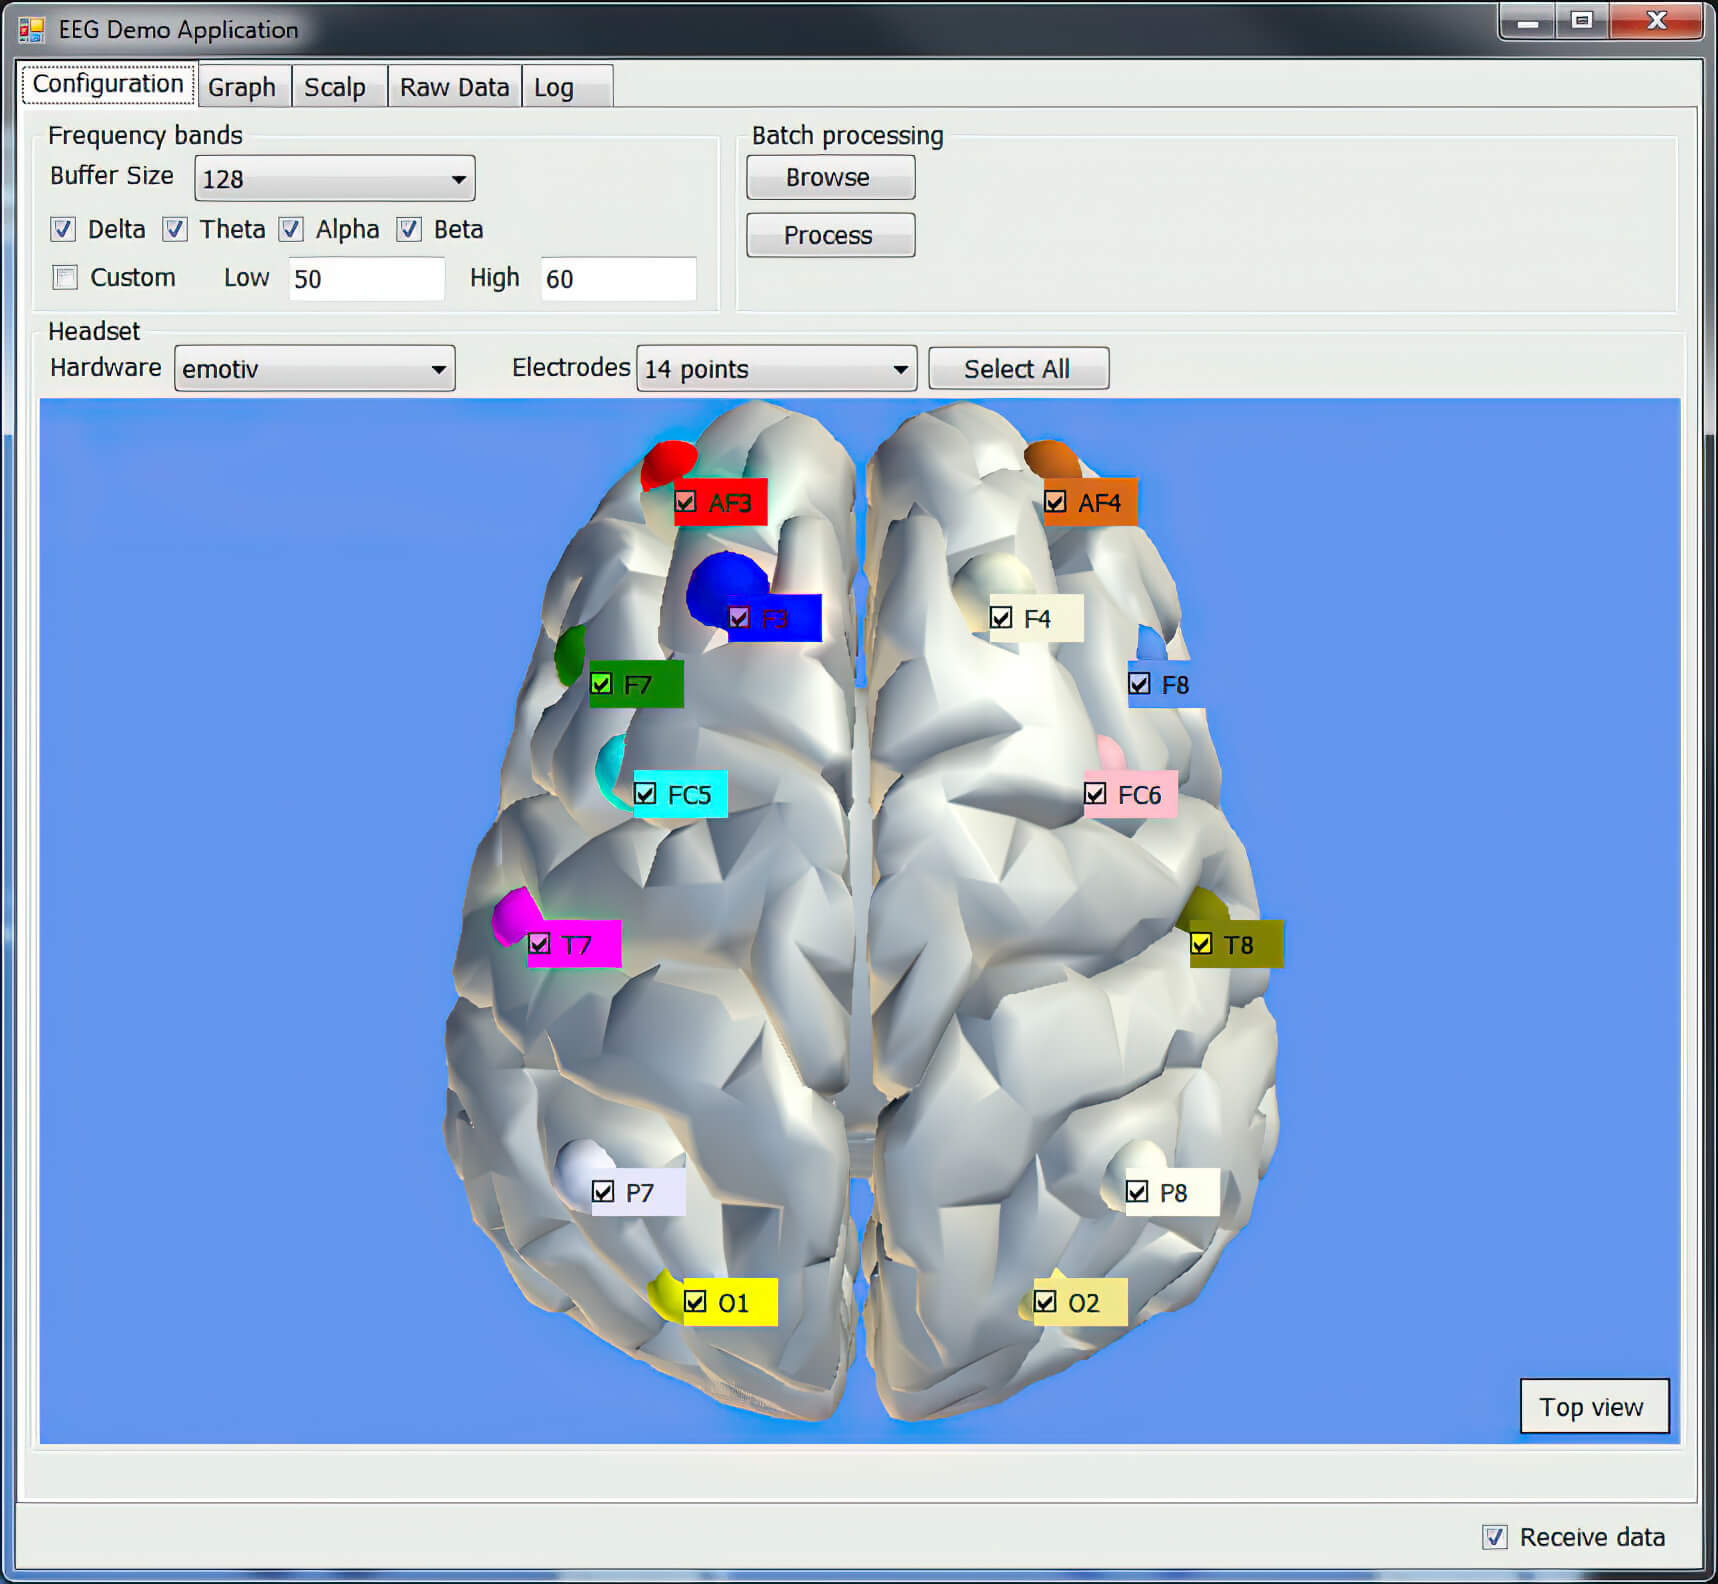The height and width of the screenshot is (1584, 1718).
Task: Click the red AF3 electrode marker on brain
Action: coord(666,462)
